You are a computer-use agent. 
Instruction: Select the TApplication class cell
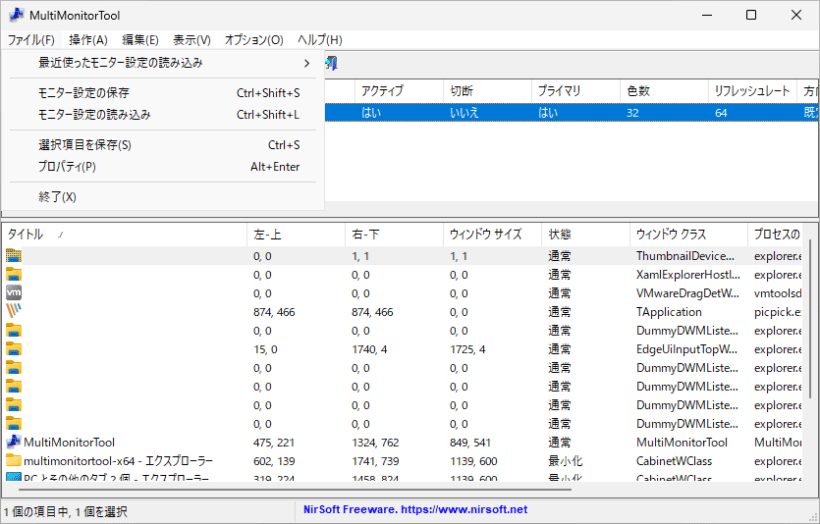[669, 312]
